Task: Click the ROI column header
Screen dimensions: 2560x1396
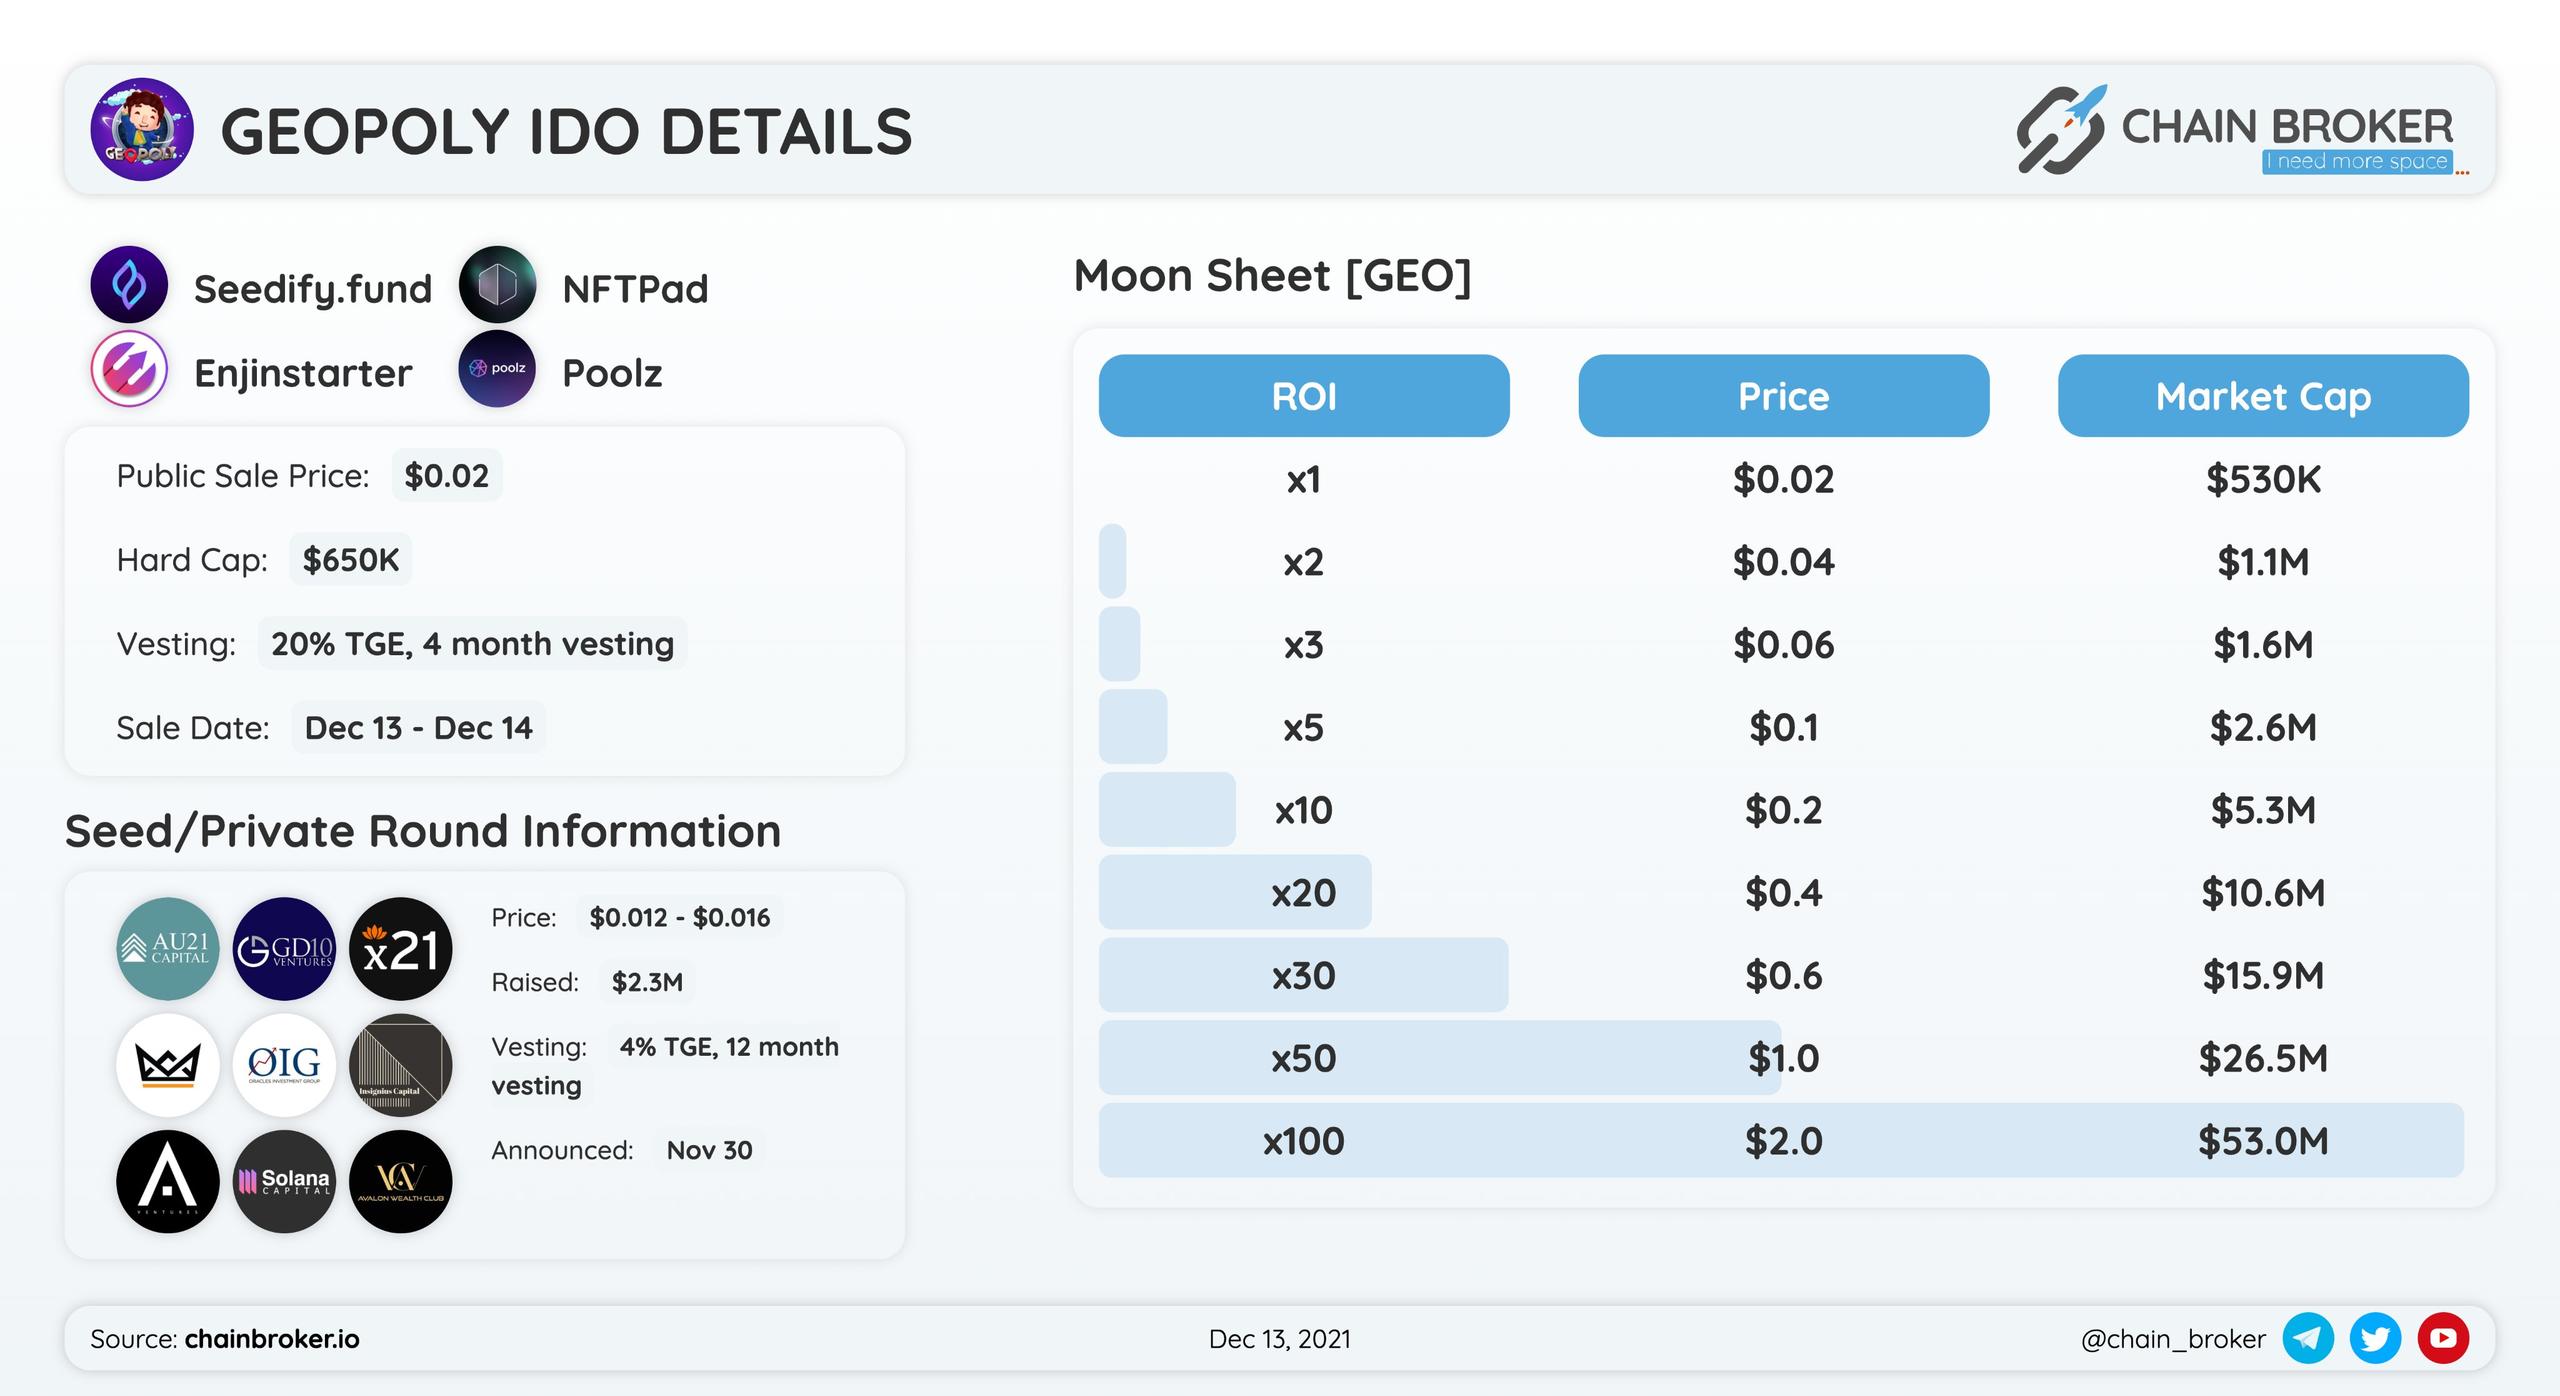Action: point(1304,396)
